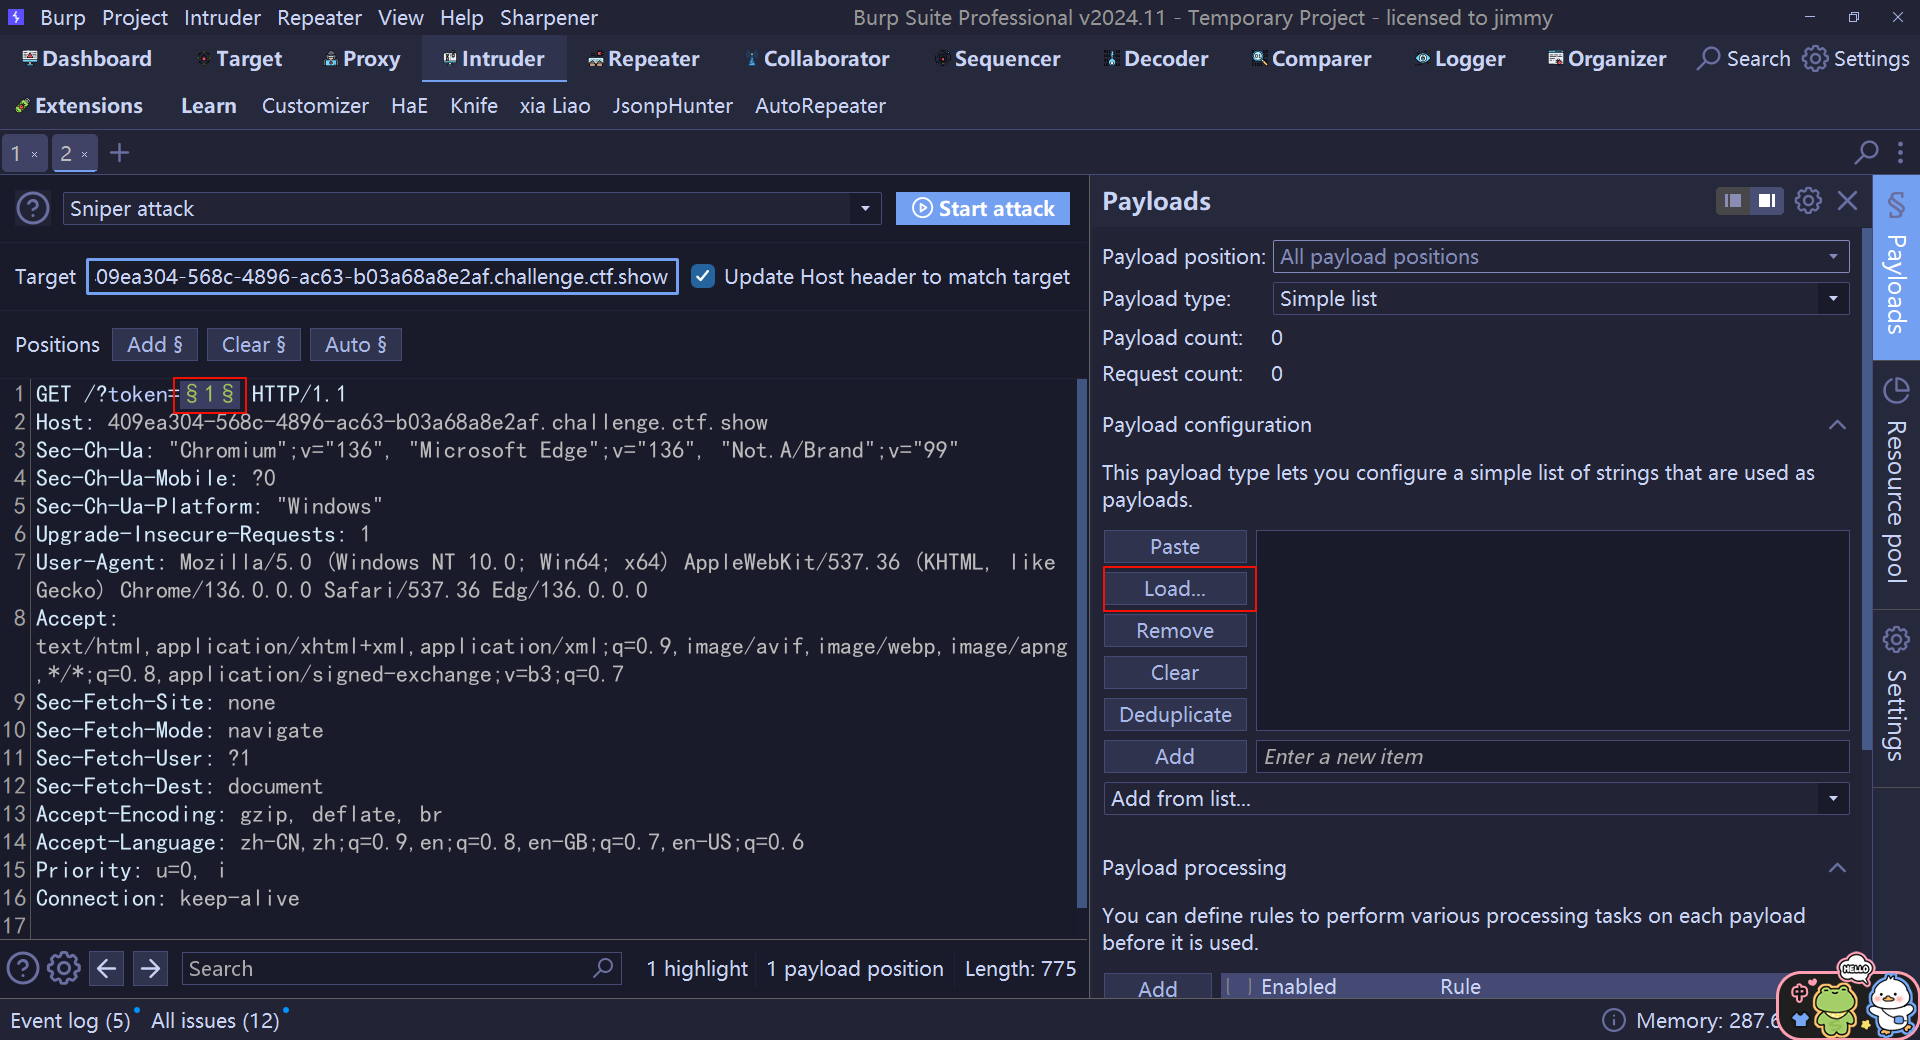This screenshot has width=1920, height=1040.
Task: Open the Sharpener menu
Action: coord(549,18)
